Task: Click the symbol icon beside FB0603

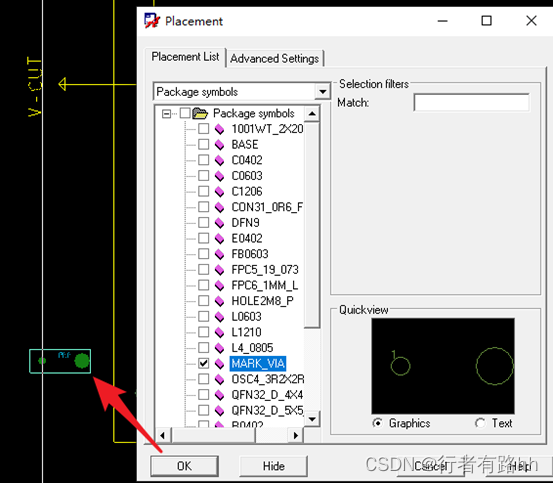Action: coord(219,254)
